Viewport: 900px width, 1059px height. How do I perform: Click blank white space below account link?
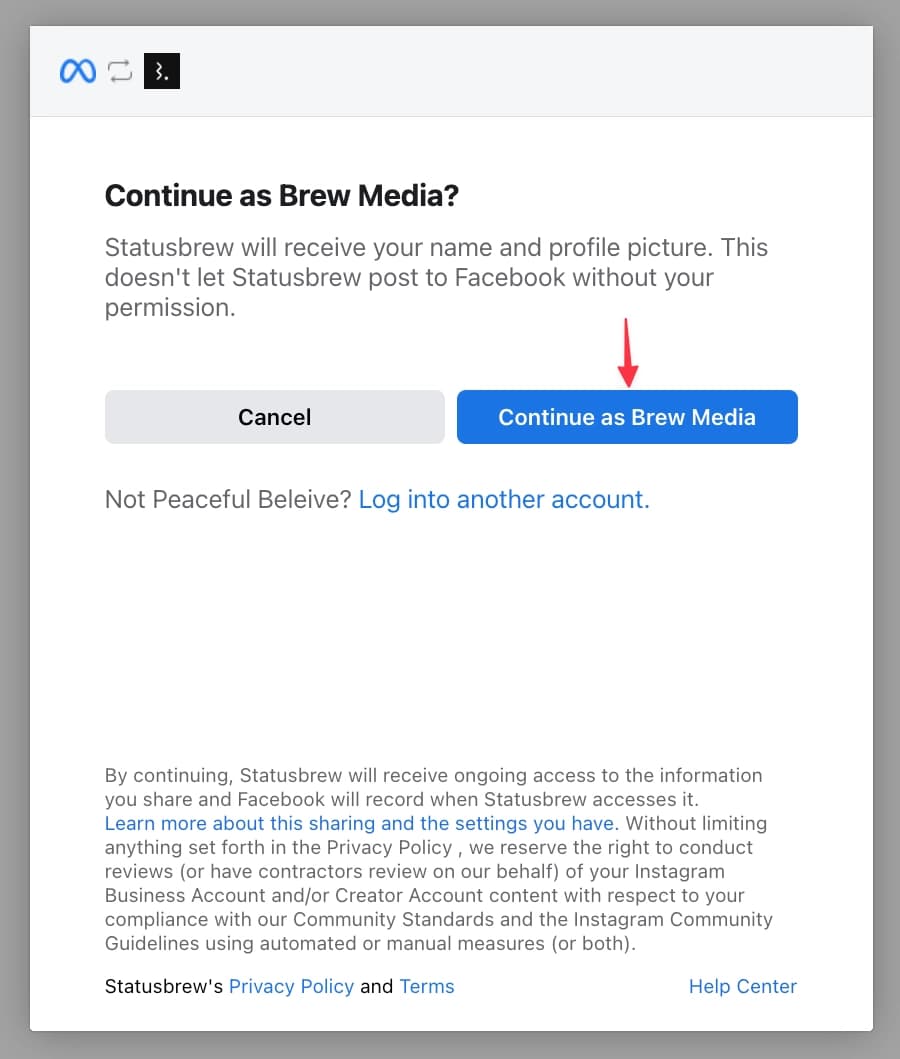(451, 635)
